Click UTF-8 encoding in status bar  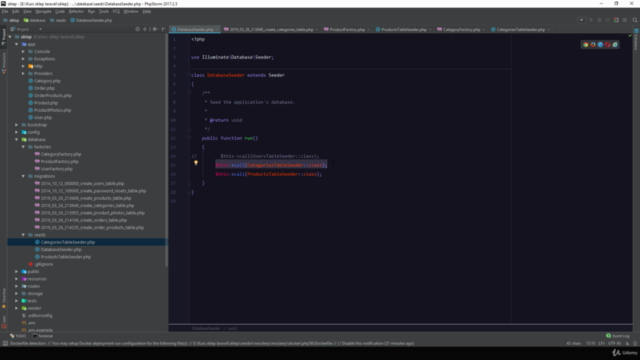click(614, 343)
